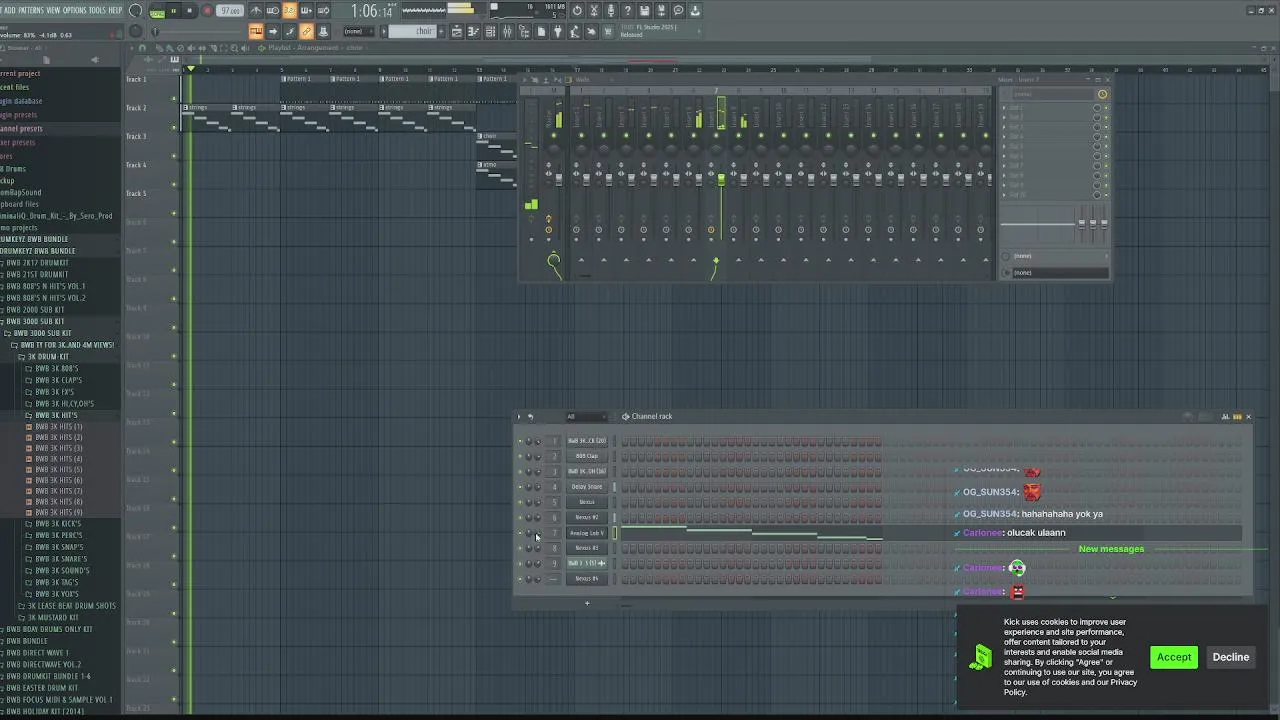
Task: Select the Delay Snare channel button
Action: tap(587, 487)
